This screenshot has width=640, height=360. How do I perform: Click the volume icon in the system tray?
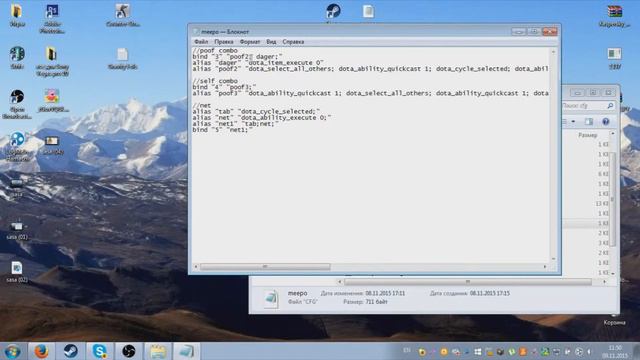pyautogui.click(x=589, y=351)
